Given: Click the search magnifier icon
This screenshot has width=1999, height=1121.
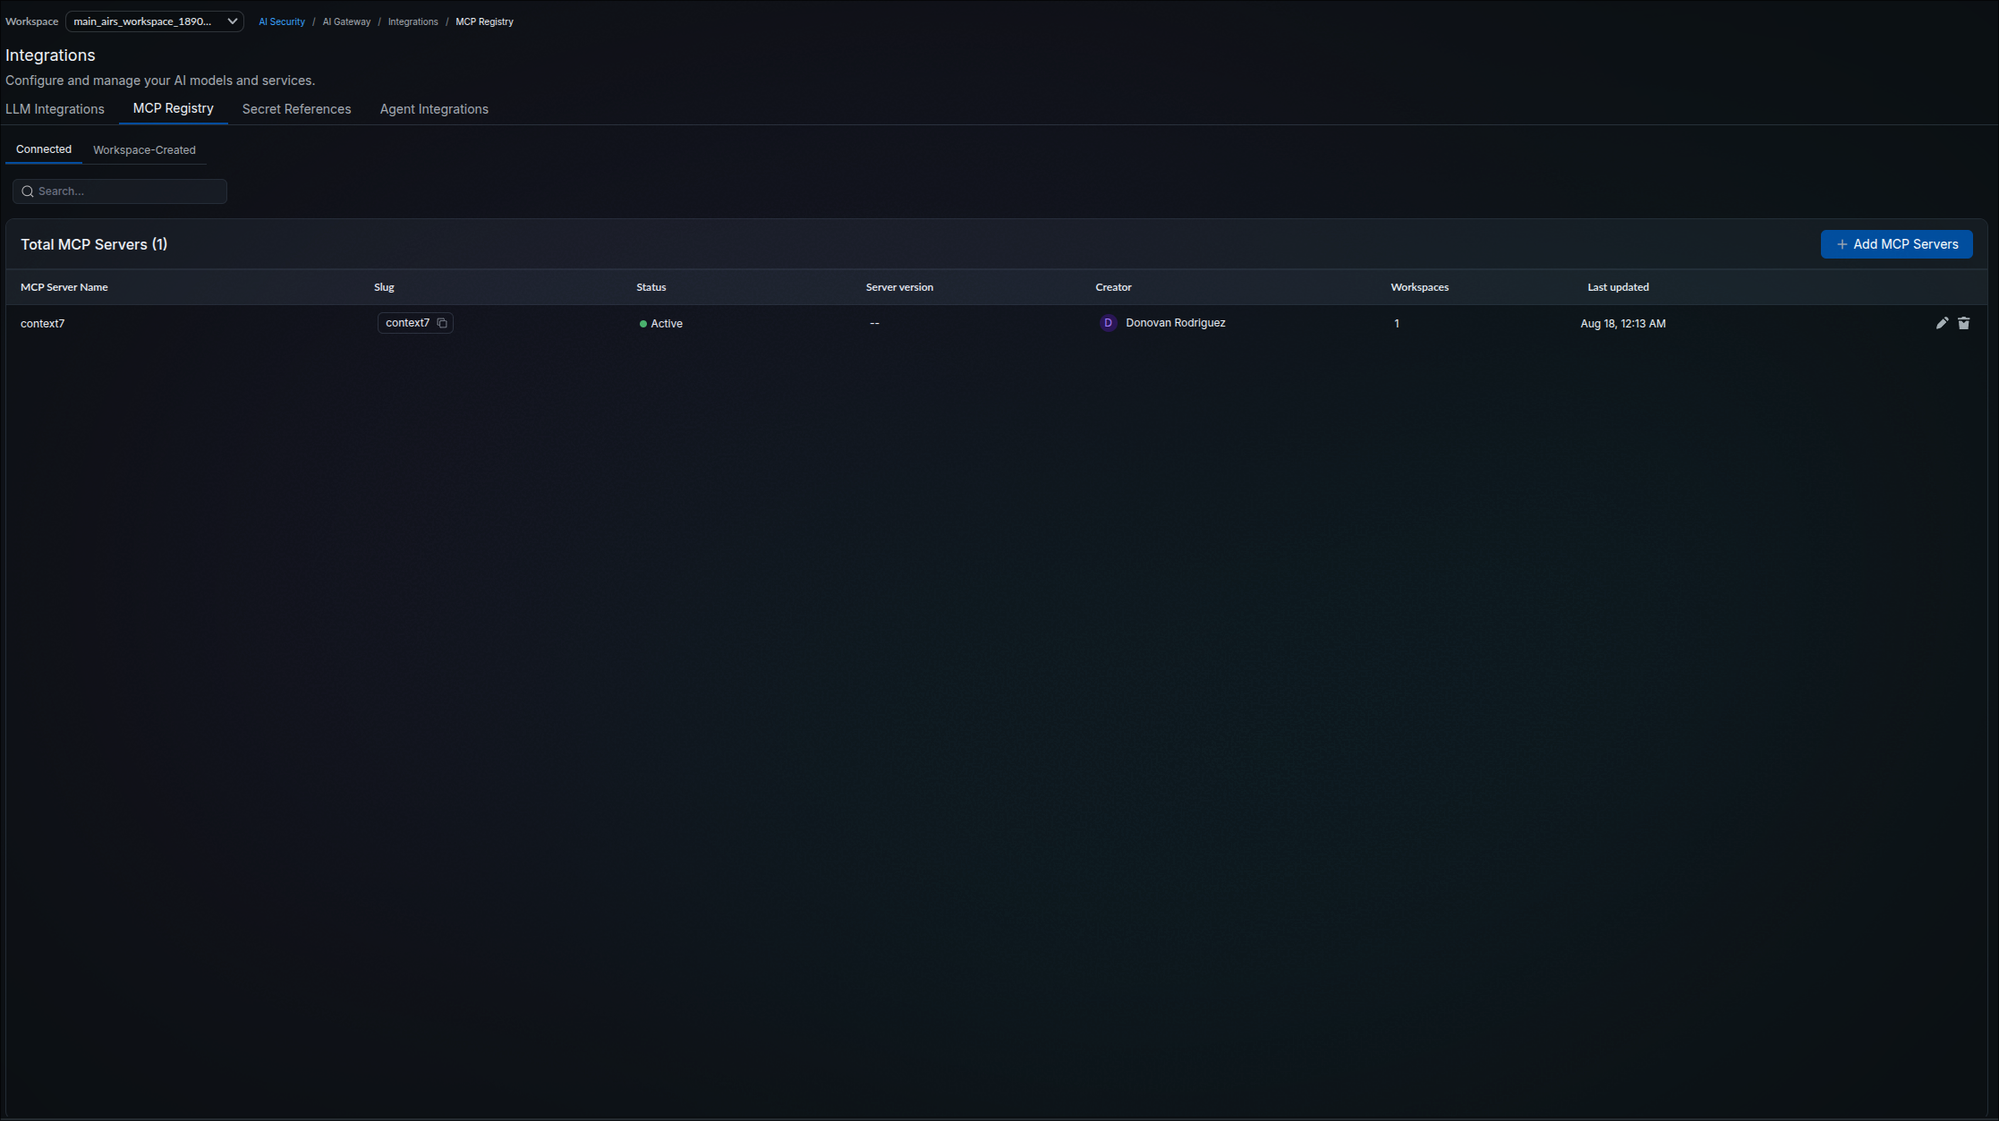Looking at the screenshot, I should coord(28,191).
